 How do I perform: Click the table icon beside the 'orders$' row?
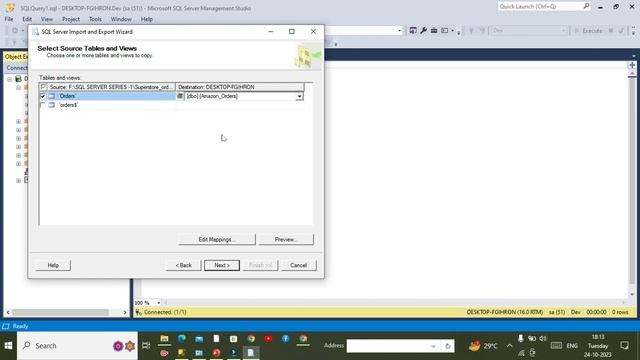click(52, 105)
